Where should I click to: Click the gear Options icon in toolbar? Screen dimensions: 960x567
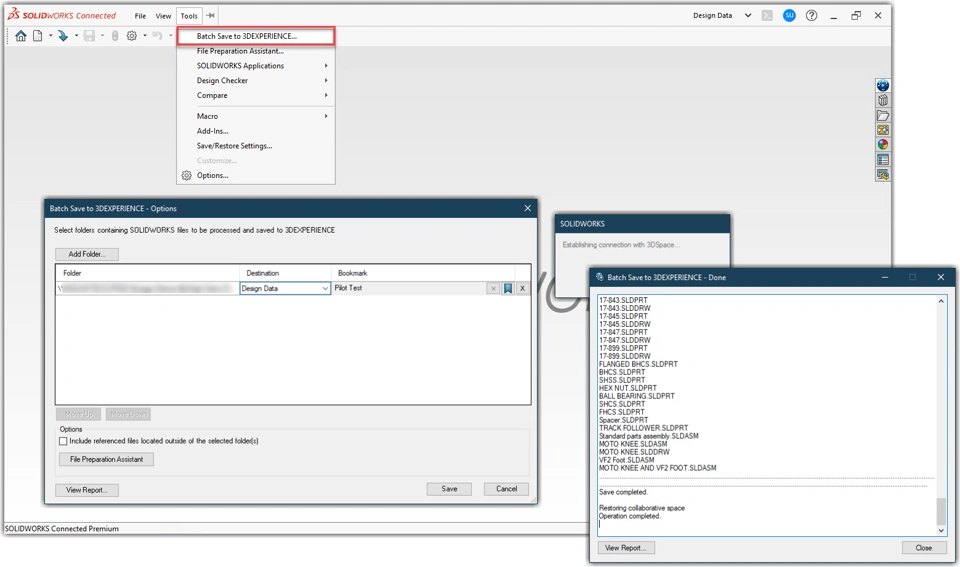(x=132, y=36)
